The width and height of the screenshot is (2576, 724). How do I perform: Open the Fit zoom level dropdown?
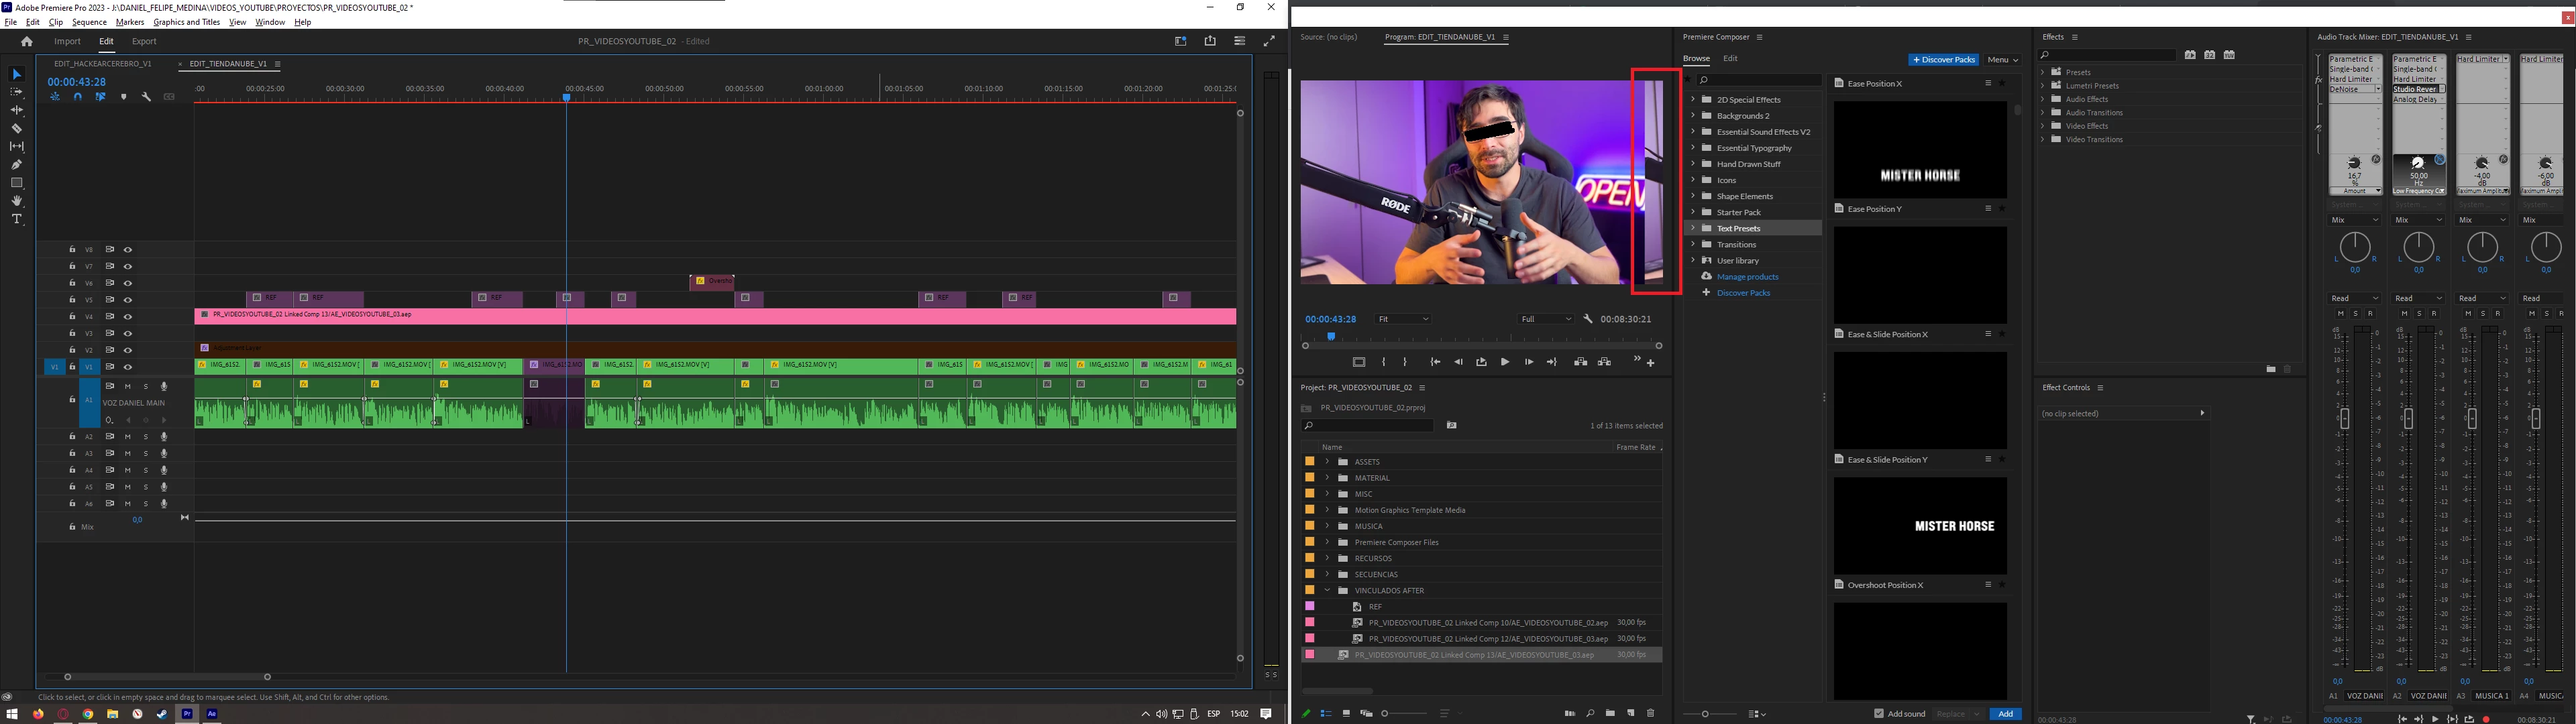click(x=1403, y=319)
